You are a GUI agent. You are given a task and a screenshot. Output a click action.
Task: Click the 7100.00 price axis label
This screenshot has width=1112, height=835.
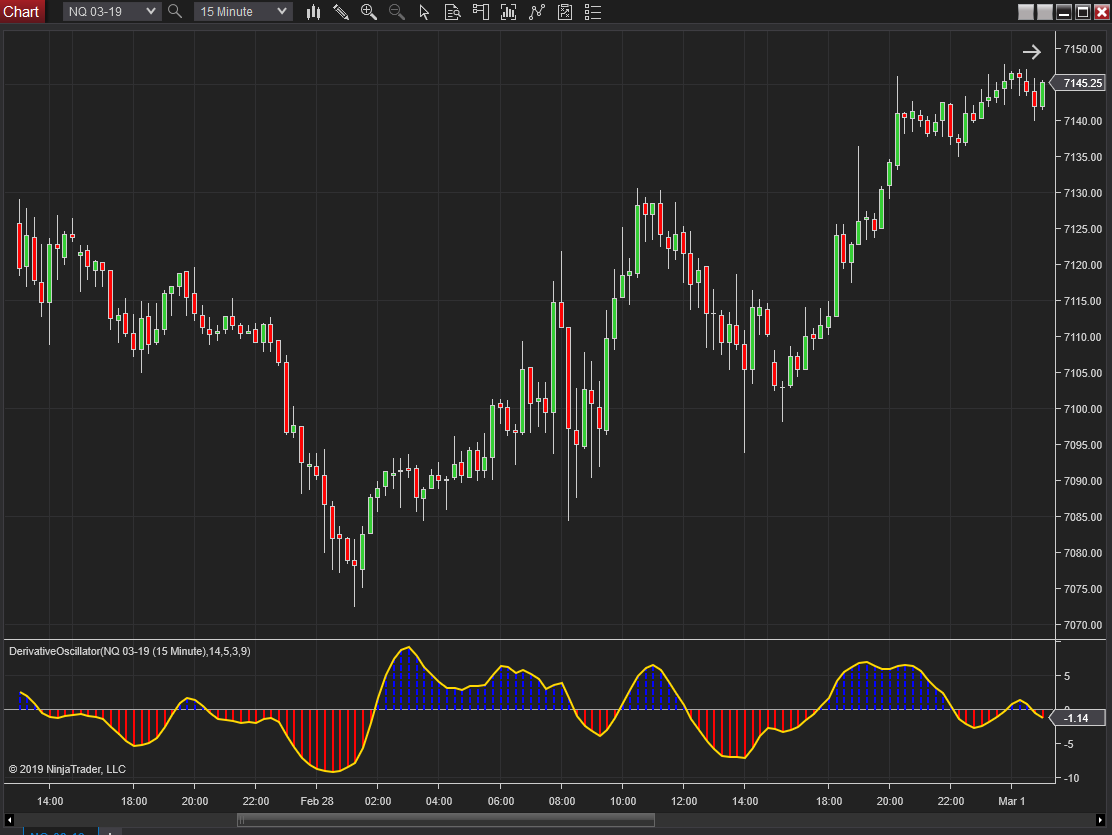pyautogui.click(x=1083, y=409)
